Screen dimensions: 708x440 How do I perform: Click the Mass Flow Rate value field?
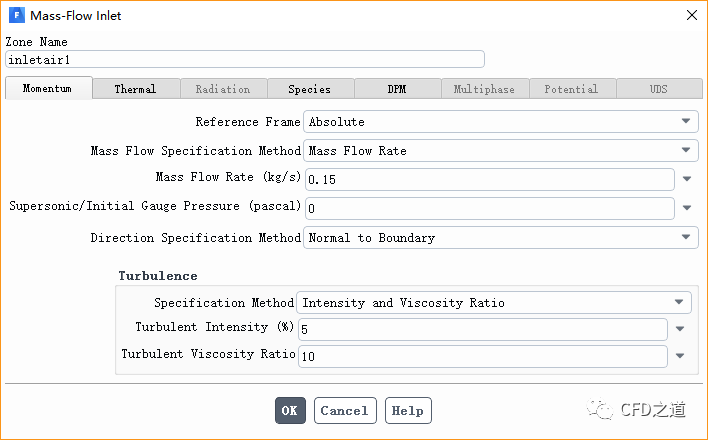click(489, 180)
